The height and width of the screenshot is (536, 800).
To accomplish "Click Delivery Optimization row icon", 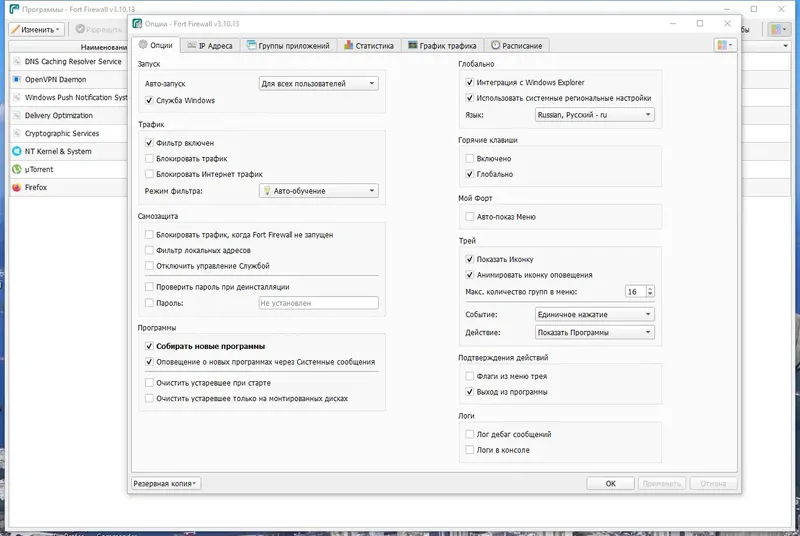I will click(17, 115).
